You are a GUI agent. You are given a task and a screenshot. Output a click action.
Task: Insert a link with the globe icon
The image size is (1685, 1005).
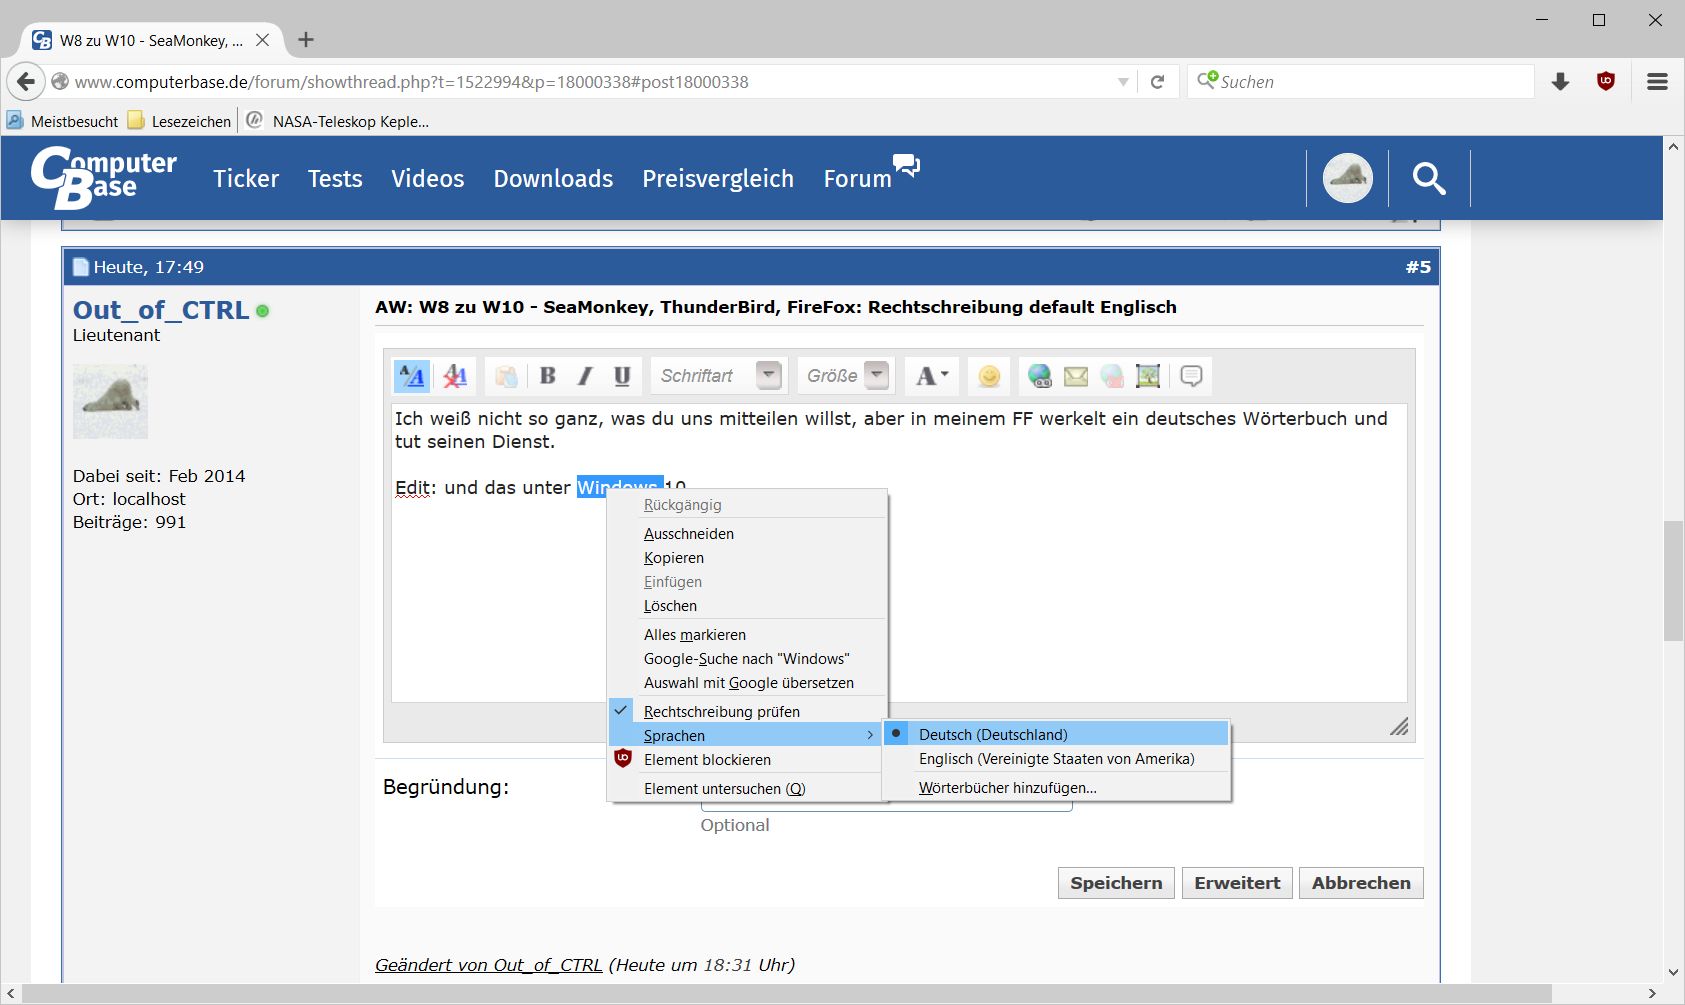(x=1040, y=376)
